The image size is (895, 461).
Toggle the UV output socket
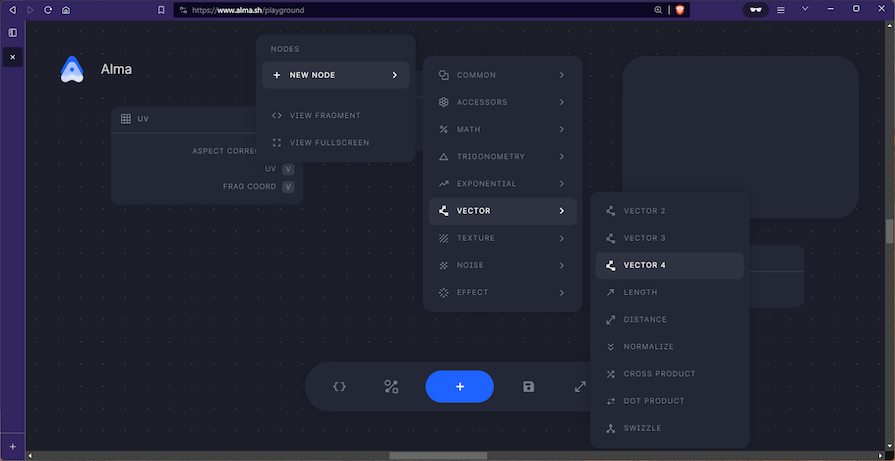288,169
